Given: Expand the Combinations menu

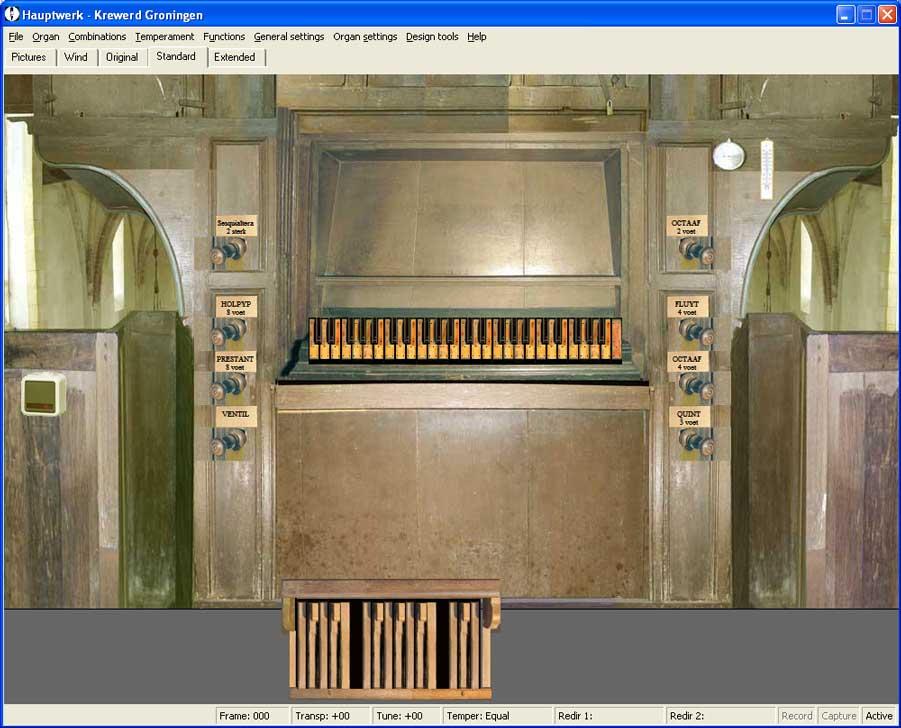Looking at the screenshot, I should pyautogui.click(x=97, y=37).
